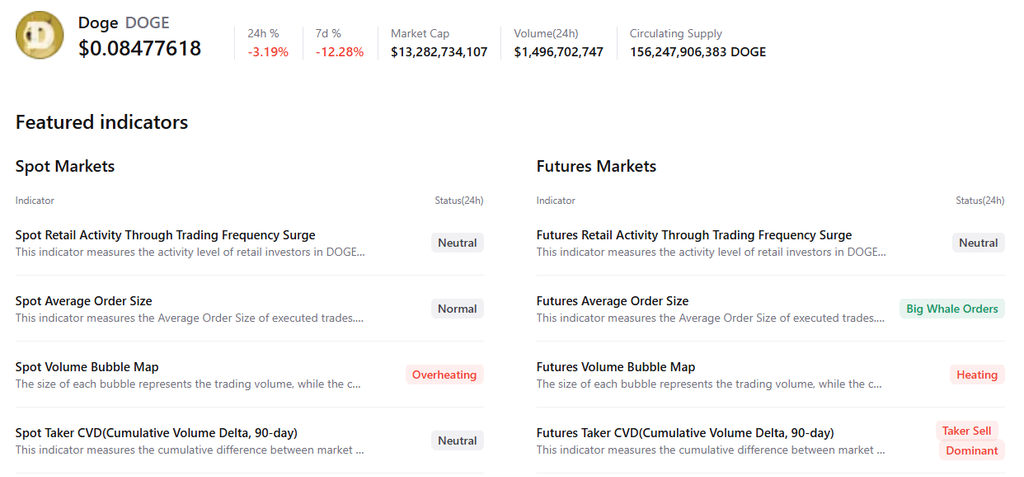Screen dimensions: 1024x477
Task: Click the Big Whale Orders badge
Action: (x=952, y=309)
